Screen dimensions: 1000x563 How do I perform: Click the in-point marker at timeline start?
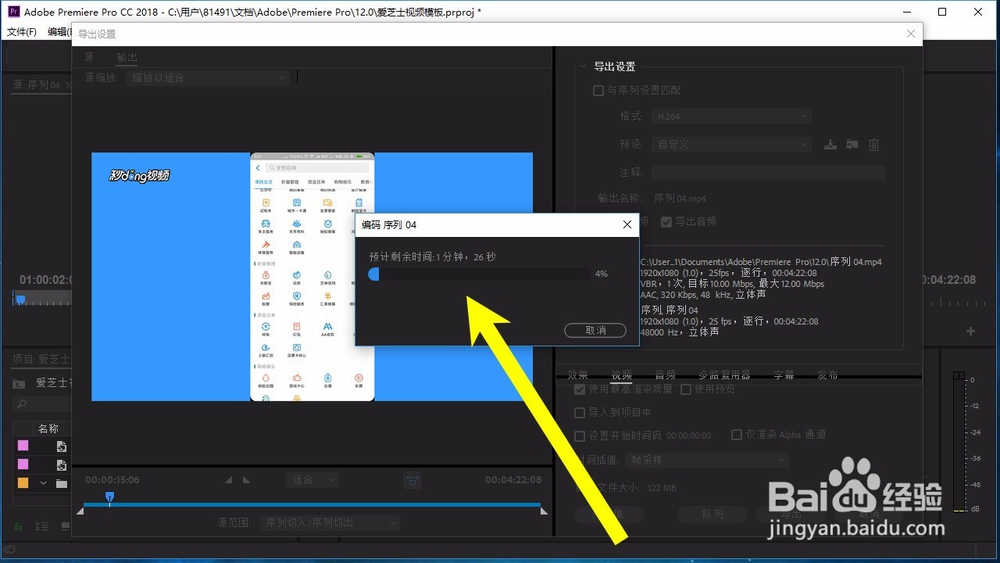[x=80, y=511]
